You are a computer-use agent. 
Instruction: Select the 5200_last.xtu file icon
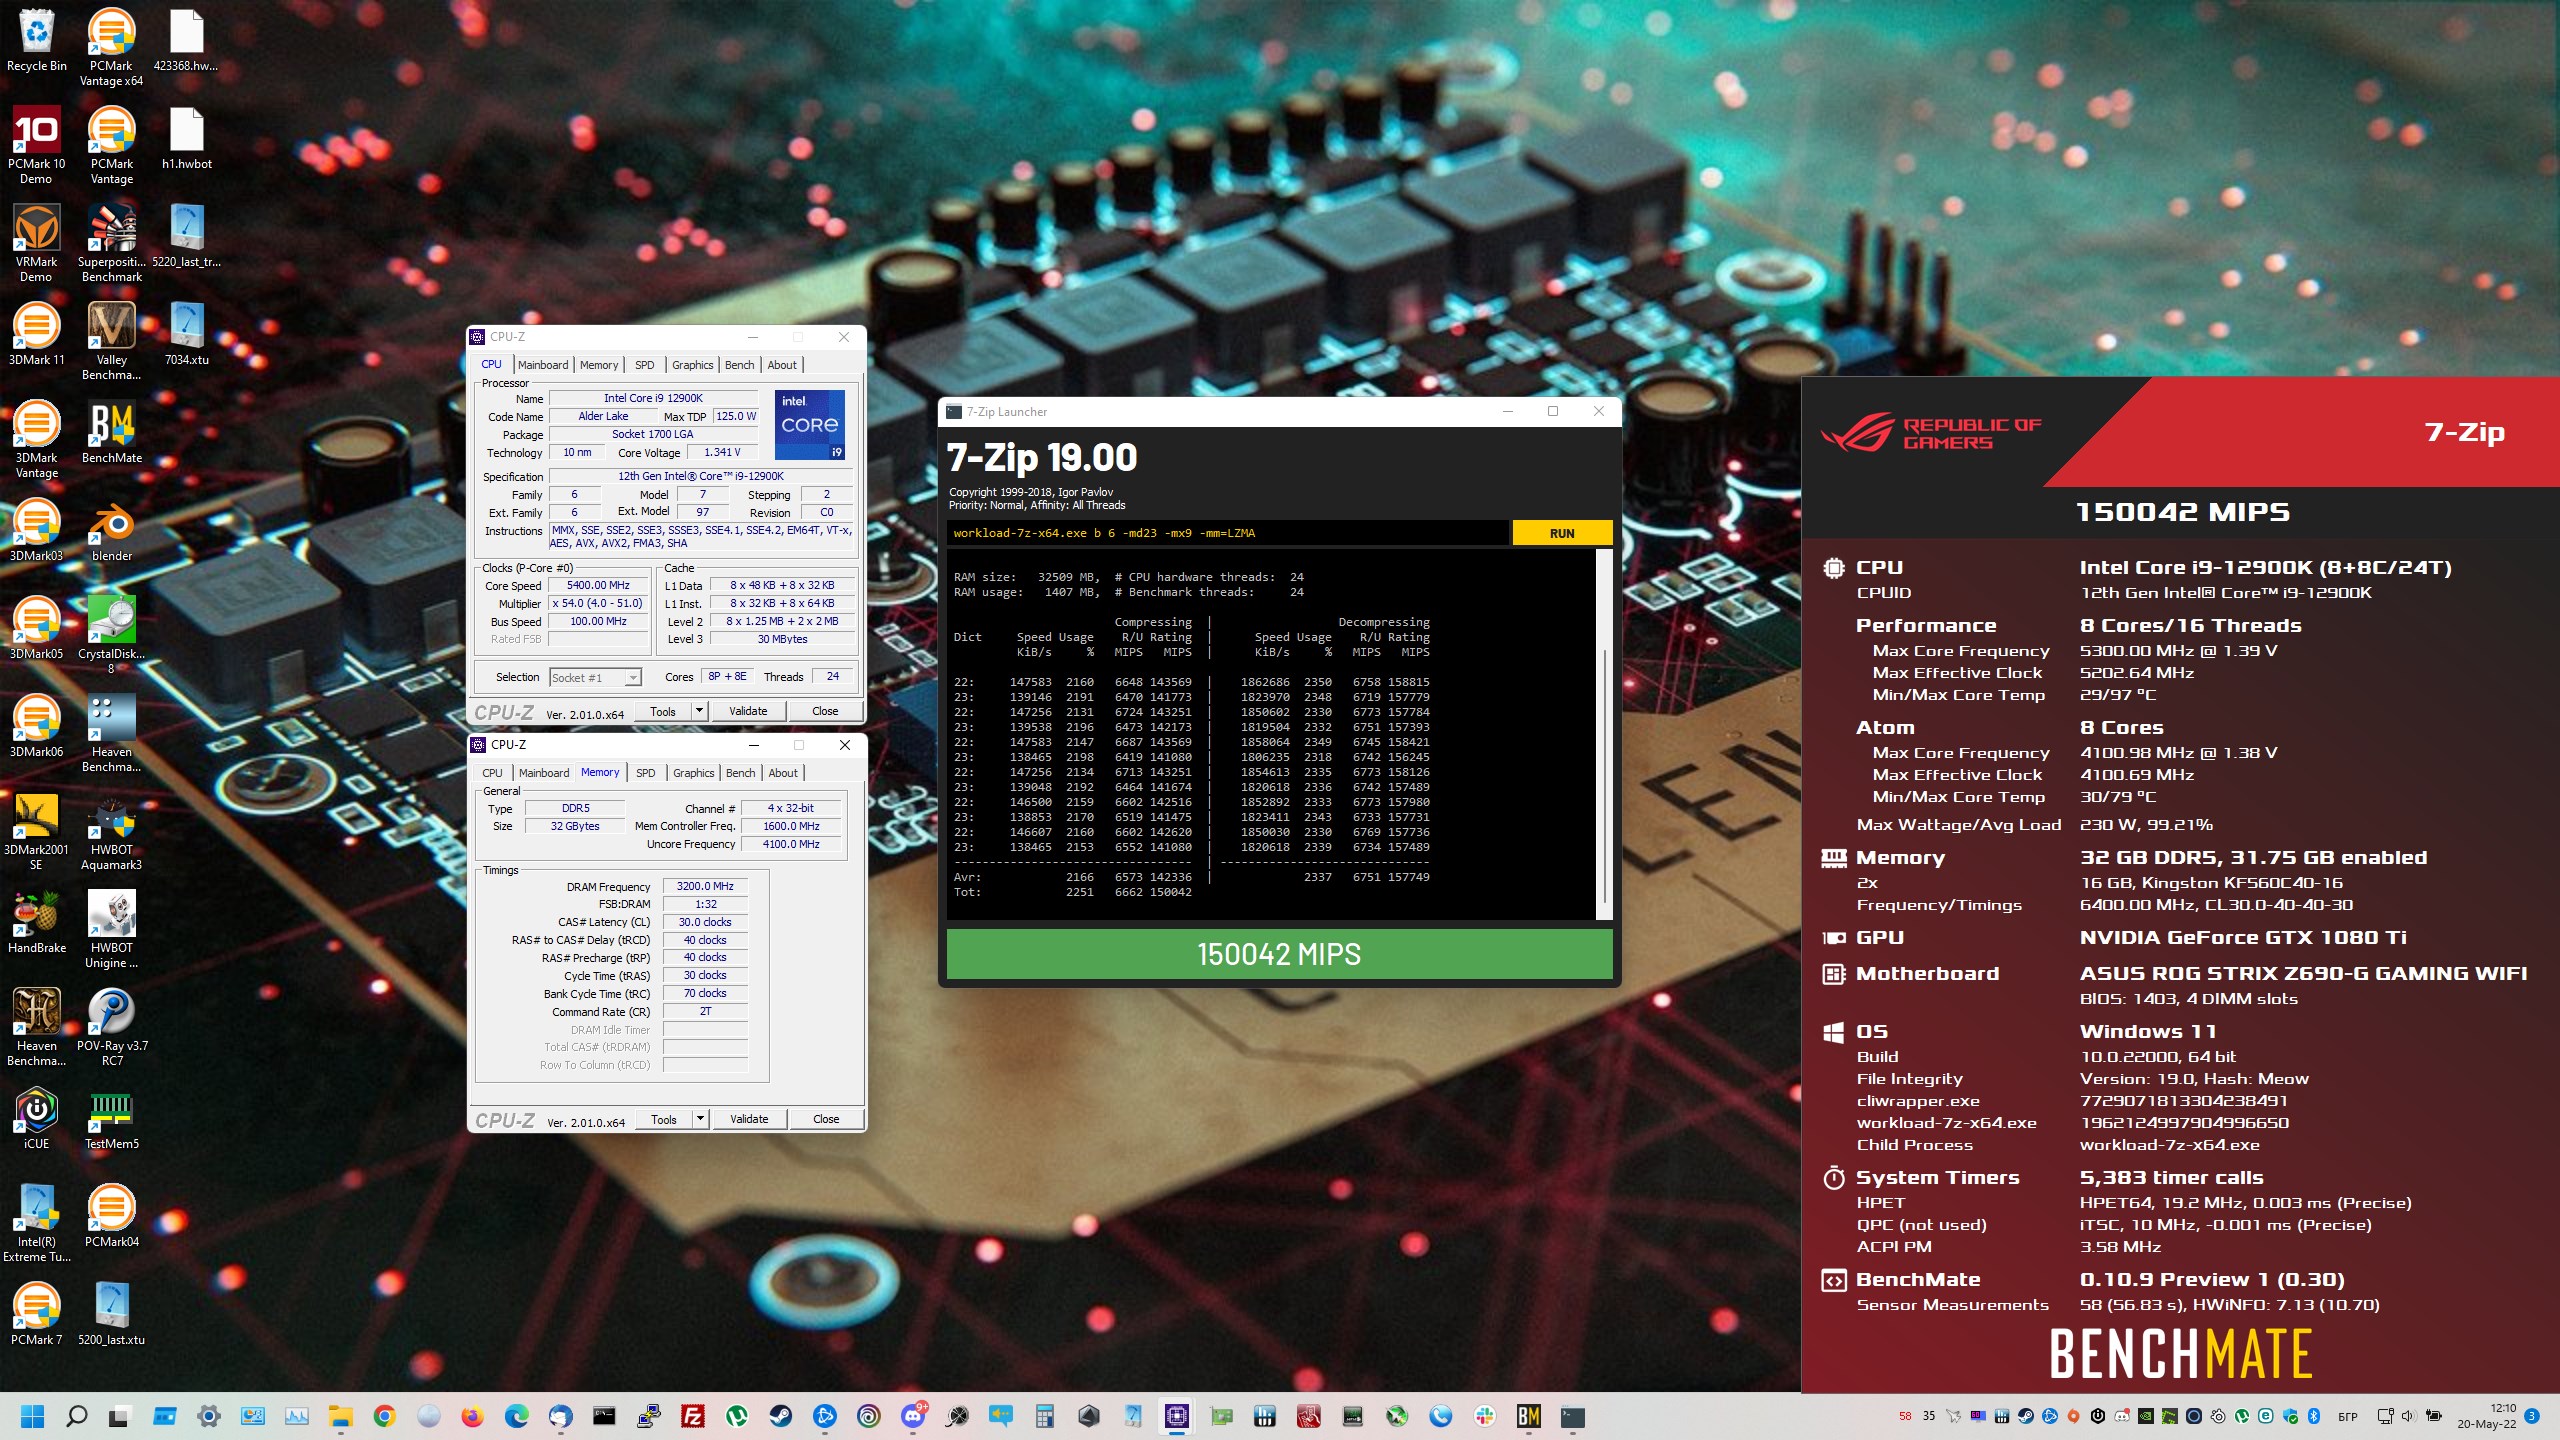point(111,1314)
